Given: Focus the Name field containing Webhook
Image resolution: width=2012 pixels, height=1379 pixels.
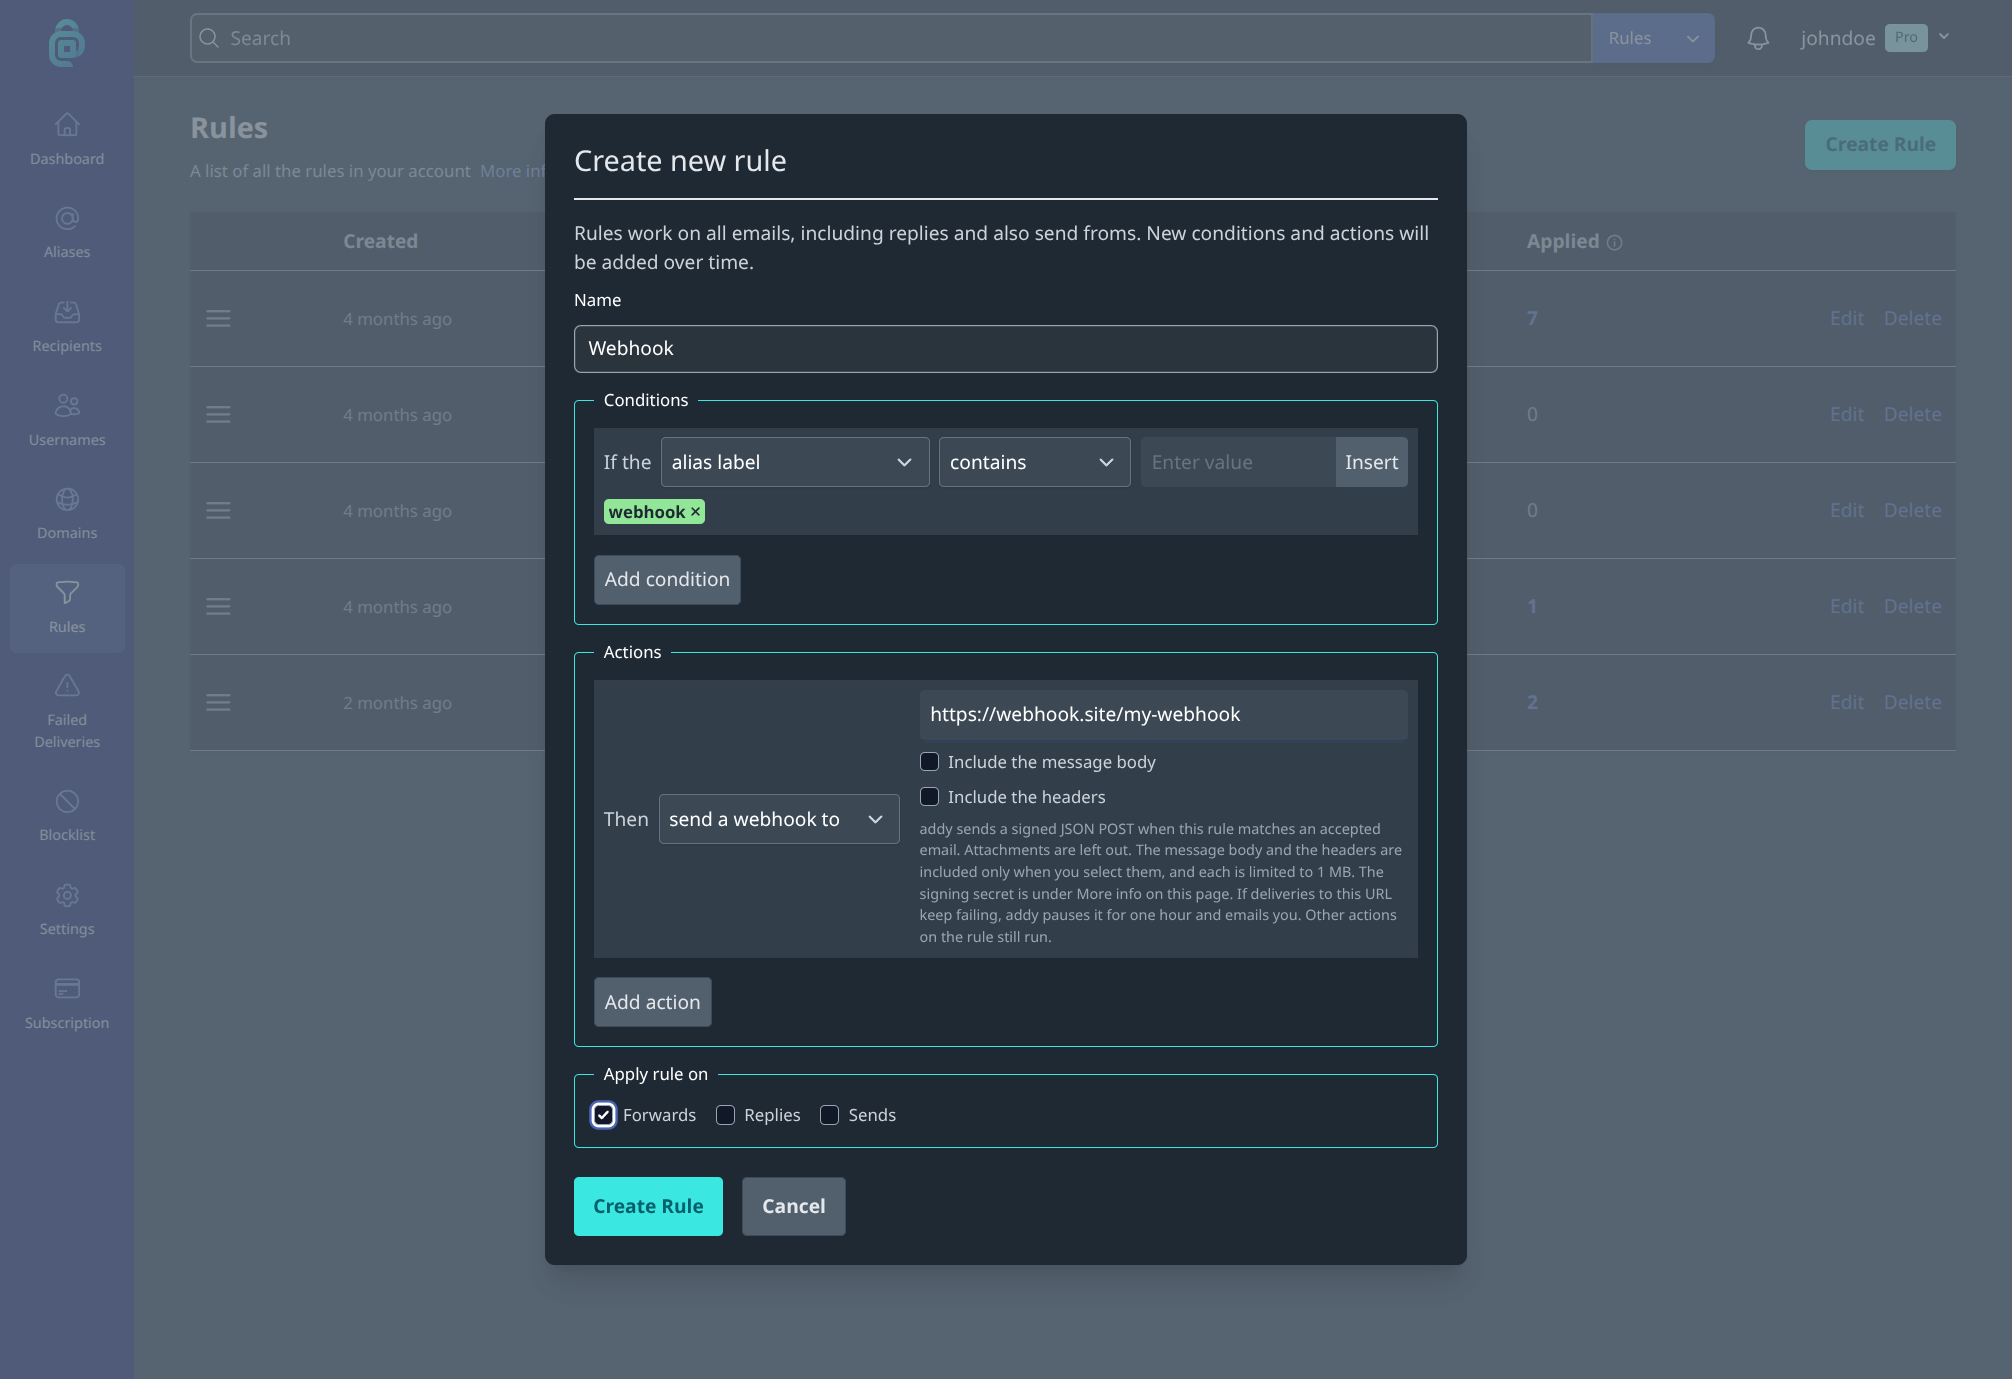Looking at the screenshot, I should tap(1005, 349).
